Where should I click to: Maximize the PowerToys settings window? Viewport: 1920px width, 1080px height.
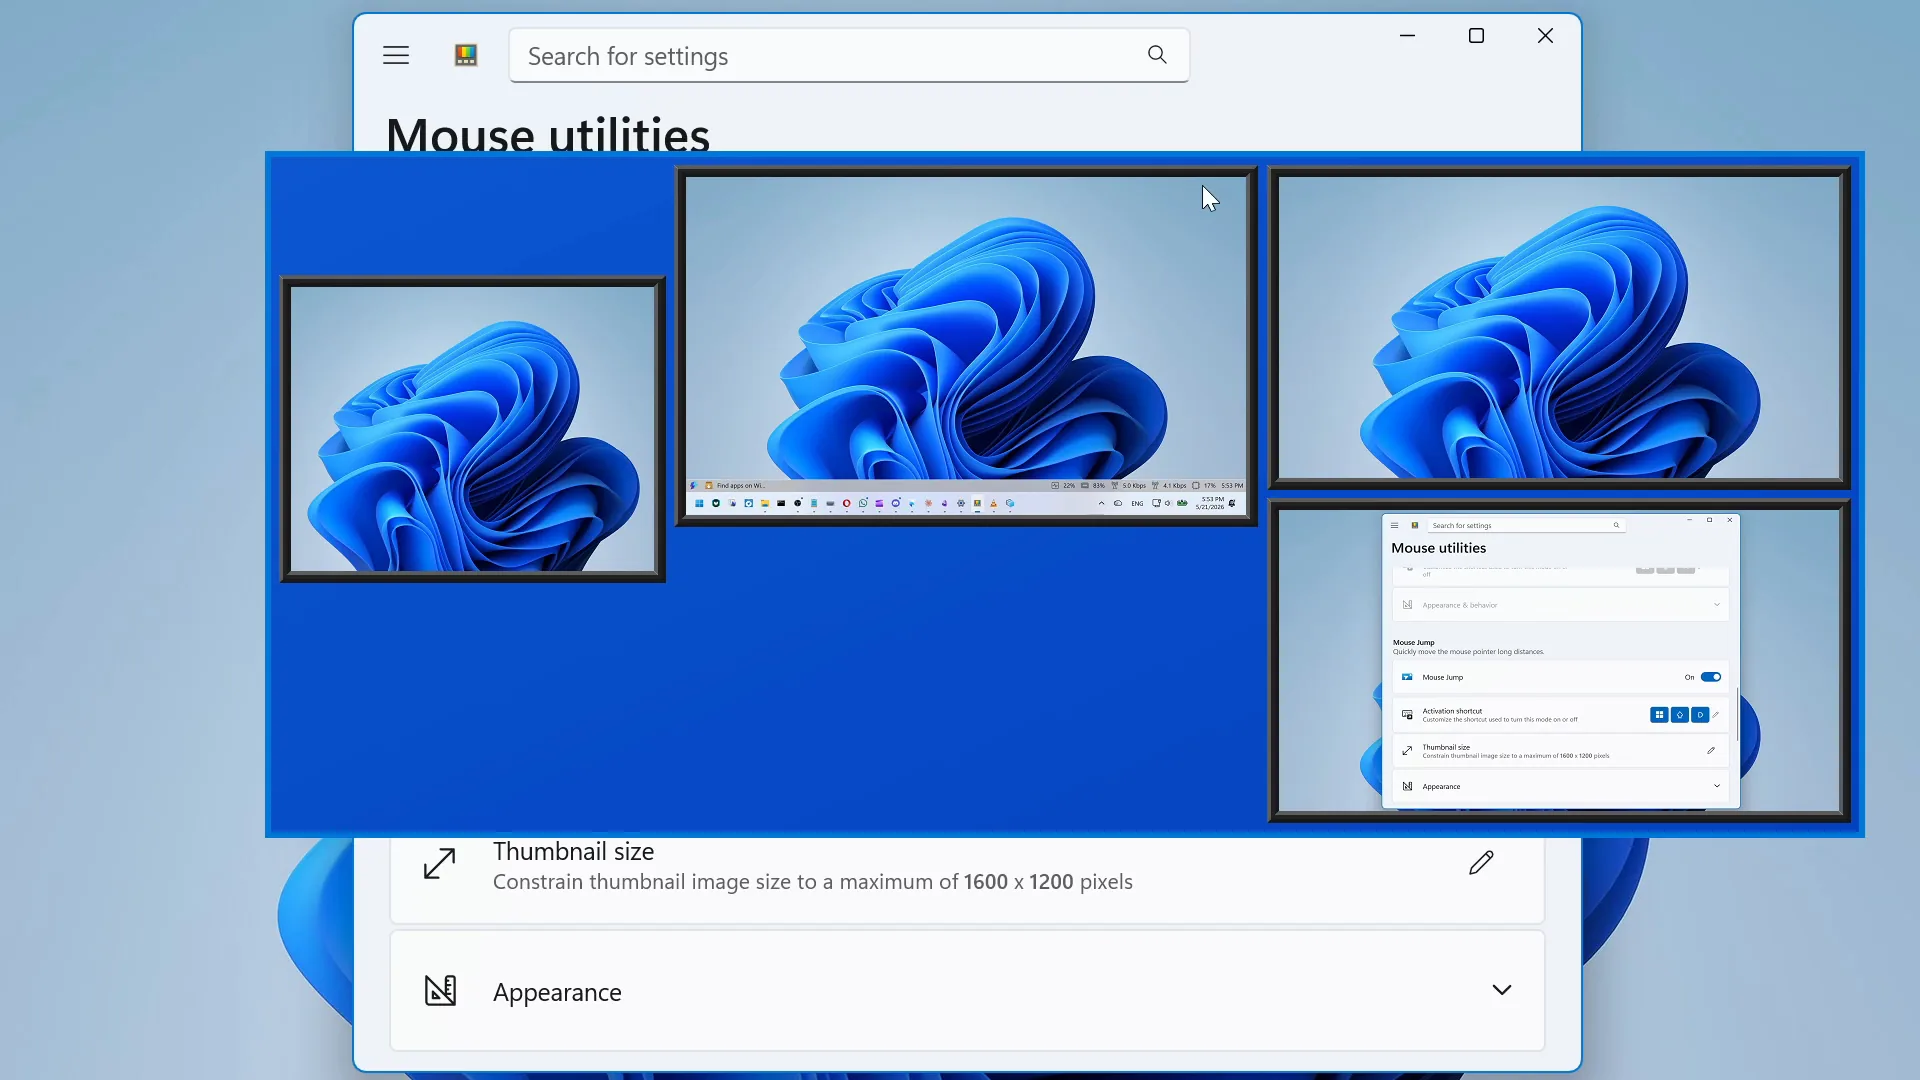pos(1476,36)
